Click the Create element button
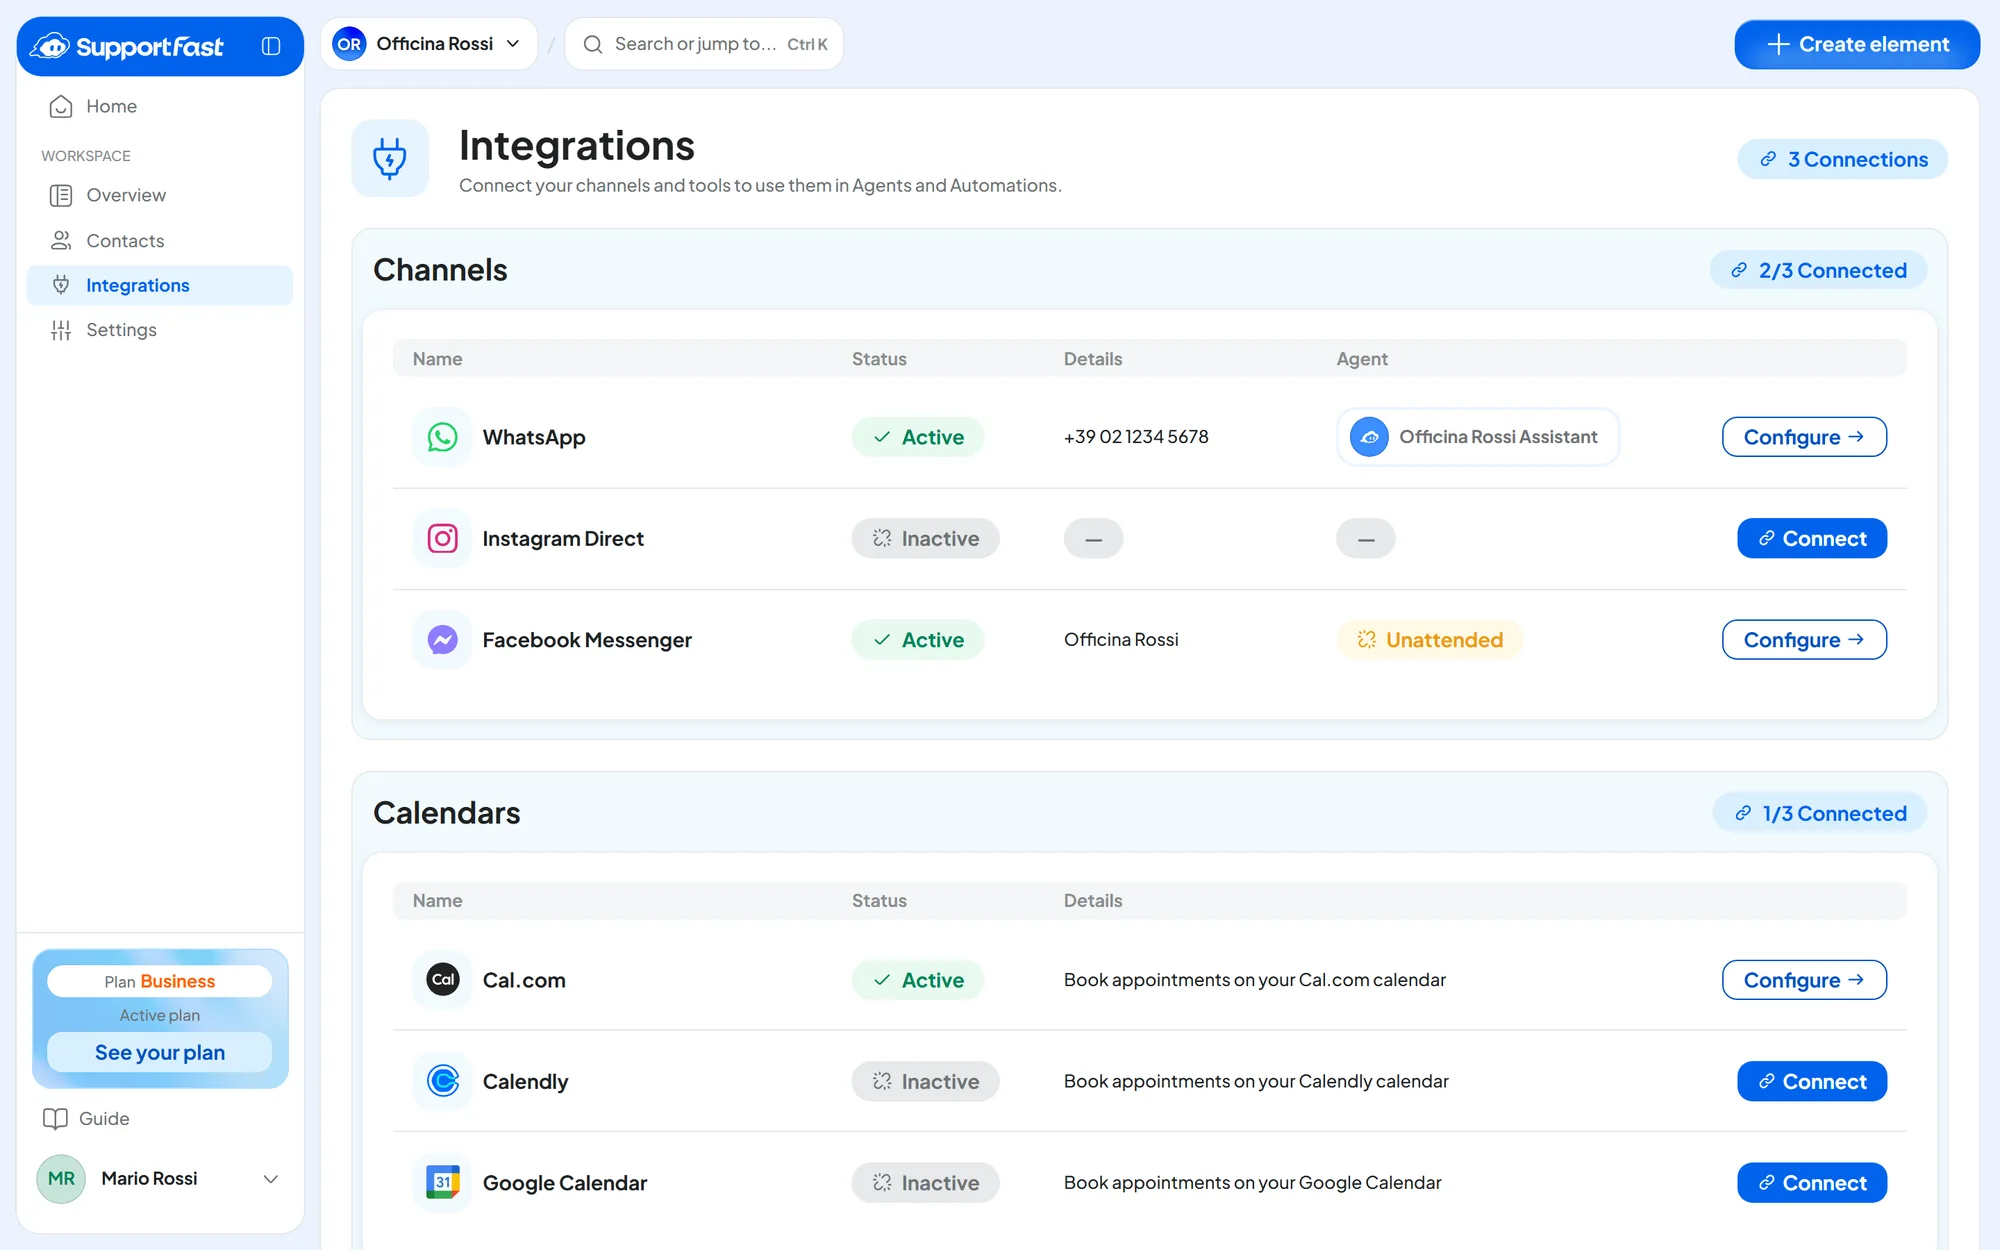Screen dimensions: 2000x1250 tap(1857, 45)
